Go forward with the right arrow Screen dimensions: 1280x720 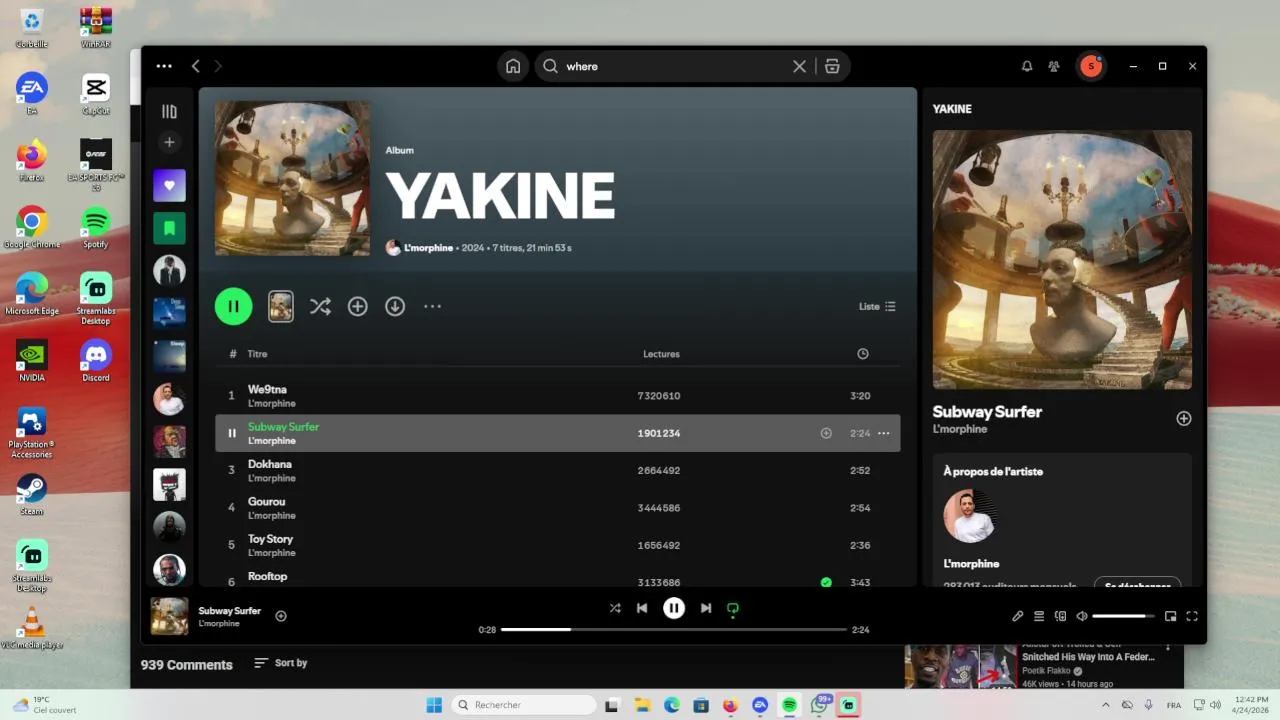coord(218,66)
